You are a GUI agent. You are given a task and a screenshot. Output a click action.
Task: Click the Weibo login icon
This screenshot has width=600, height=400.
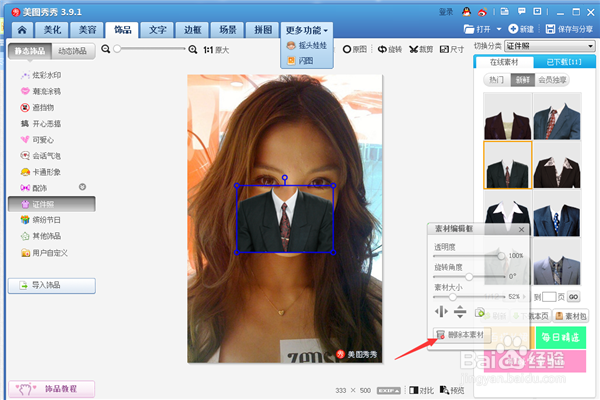click(482, 12)
